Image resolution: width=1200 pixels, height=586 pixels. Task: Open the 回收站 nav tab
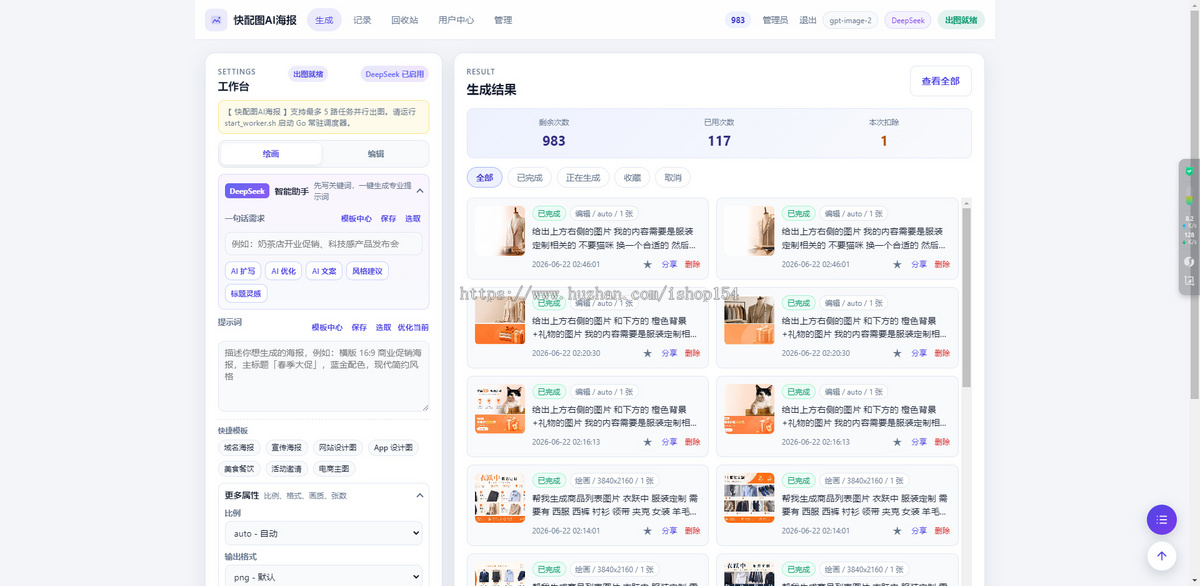coord(404,20)
